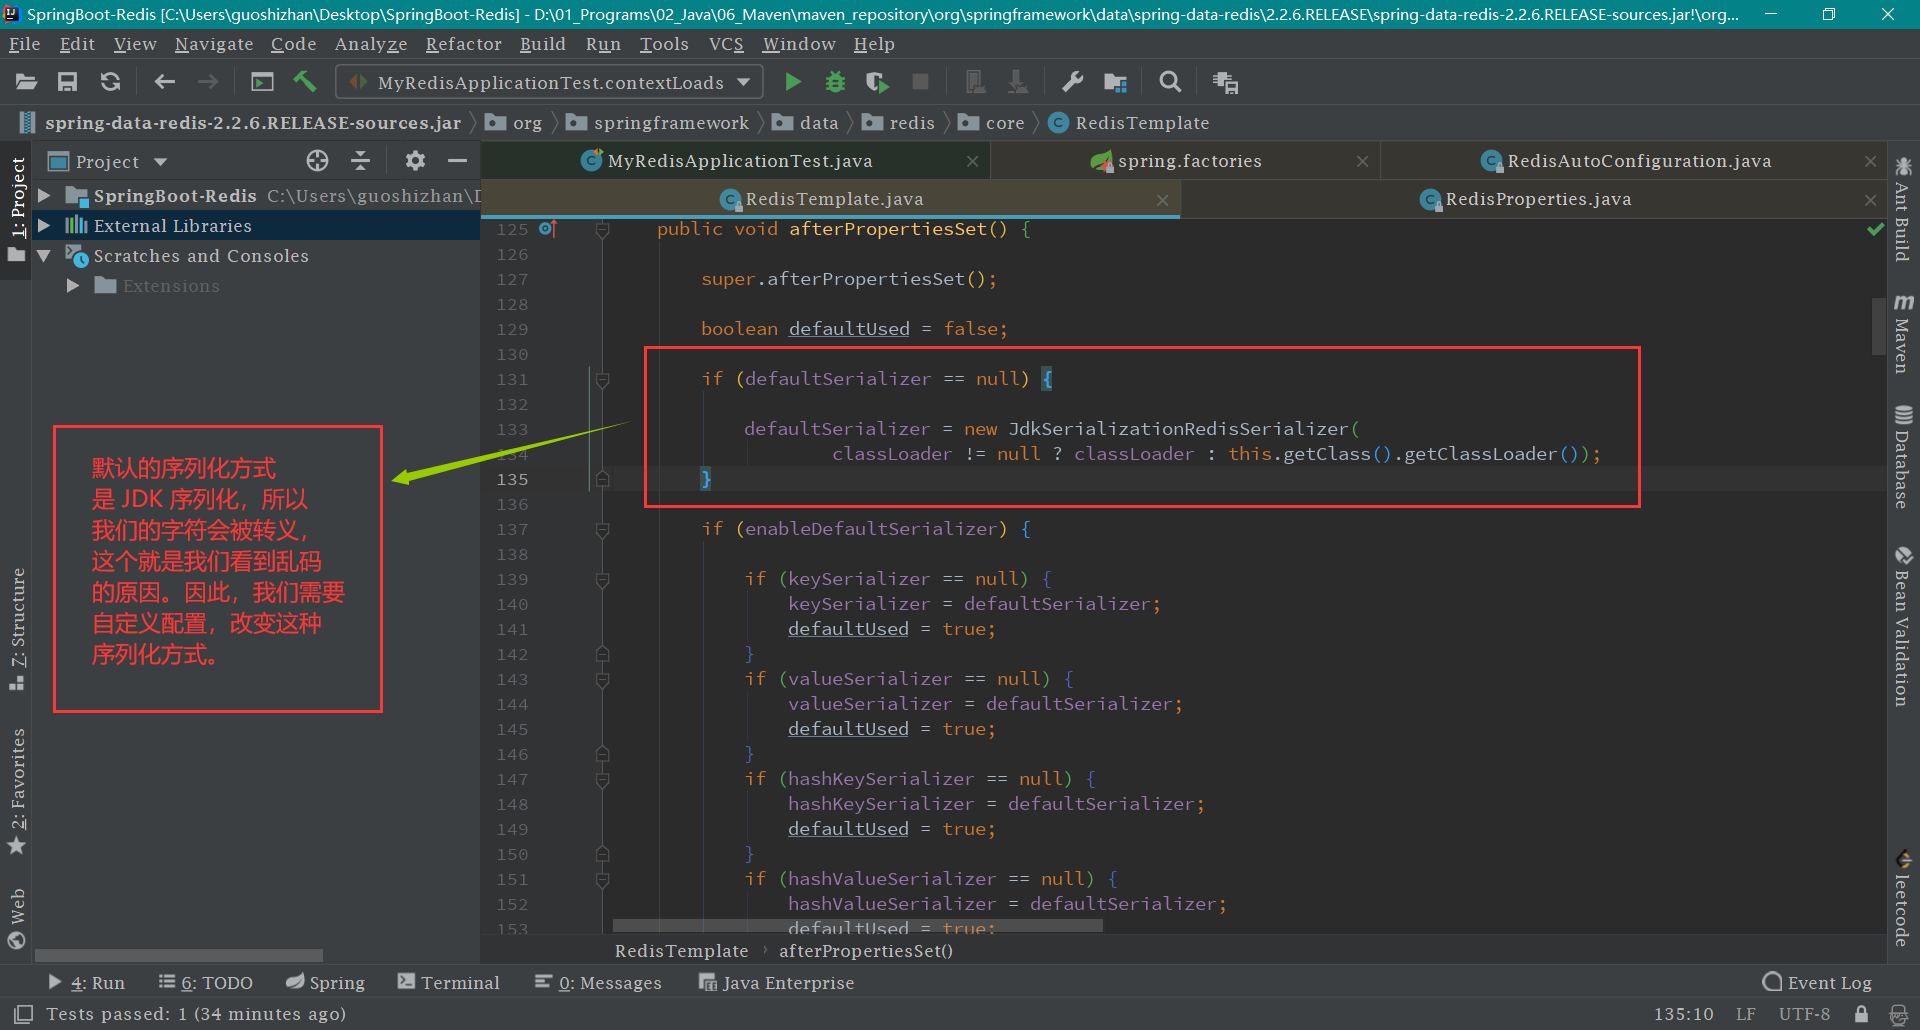Open the Refactor menu
This screenshot has height=1030, width=1920.
click(463, 44)
